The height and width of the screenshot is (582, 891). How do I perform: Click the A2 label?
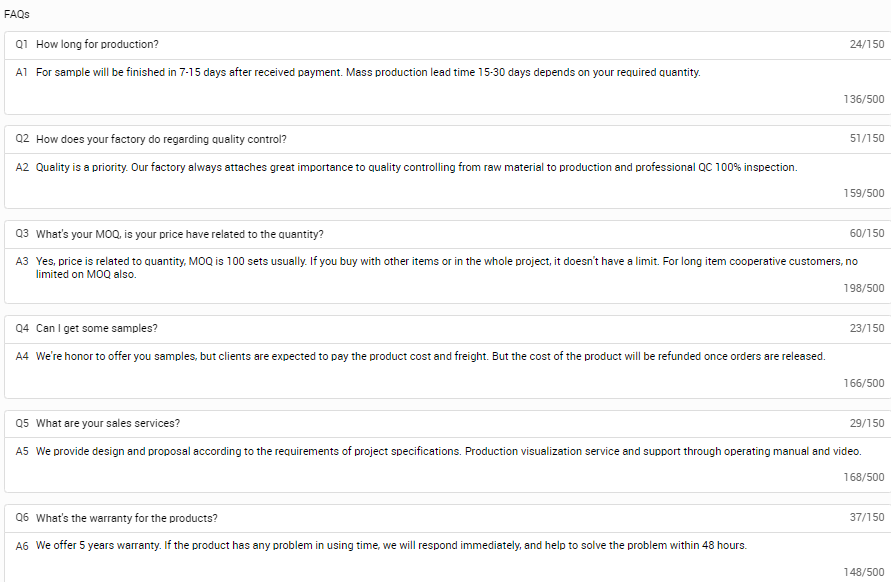(x=22, y=168)
